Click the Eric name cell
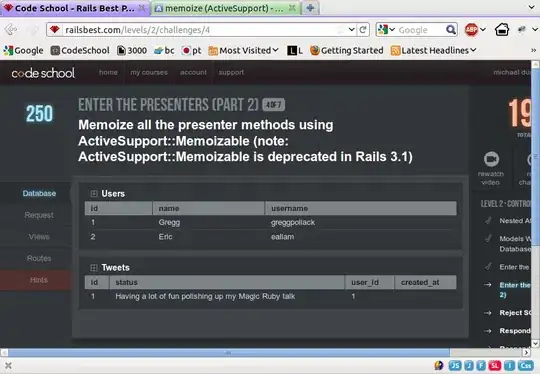The width and height of the screenshot is (540, 374). tap(165, 237)
